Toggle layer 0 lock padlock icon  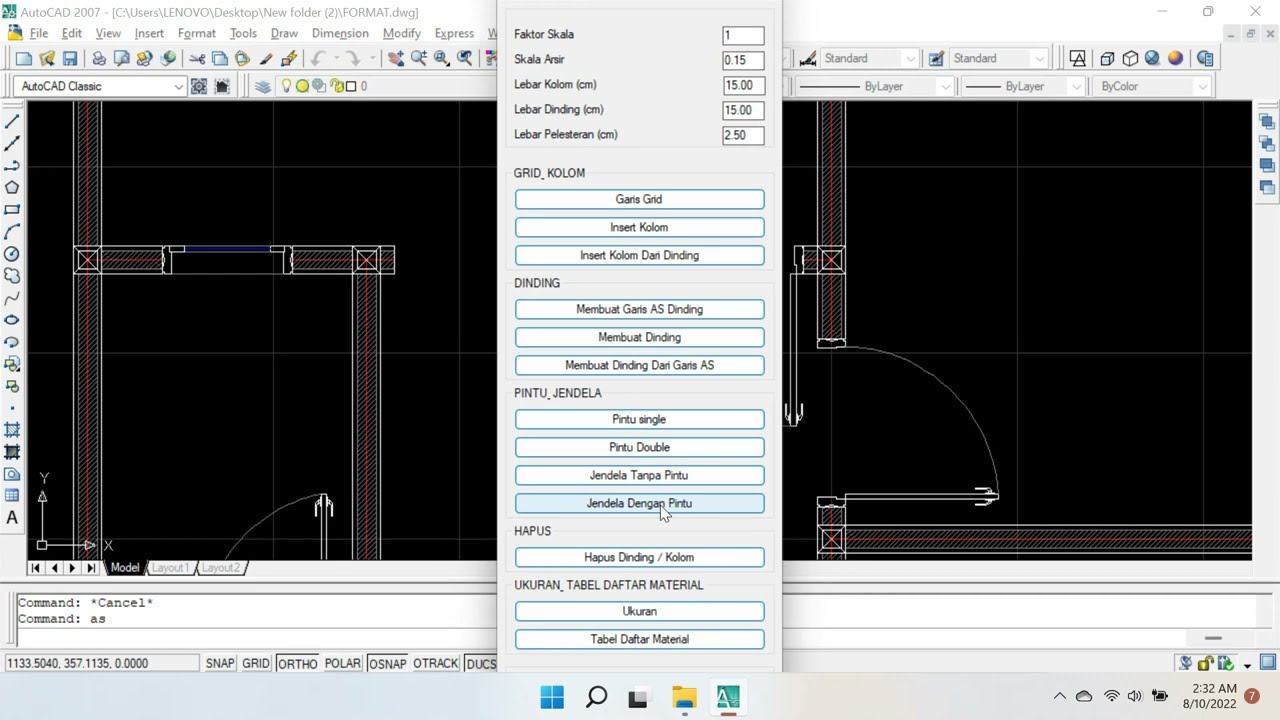[x=337, y=86]
